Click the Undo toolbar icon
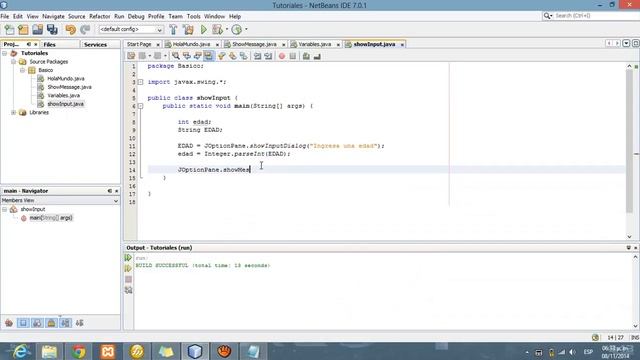Screen dimensions: 640x360 click(71, 29)
